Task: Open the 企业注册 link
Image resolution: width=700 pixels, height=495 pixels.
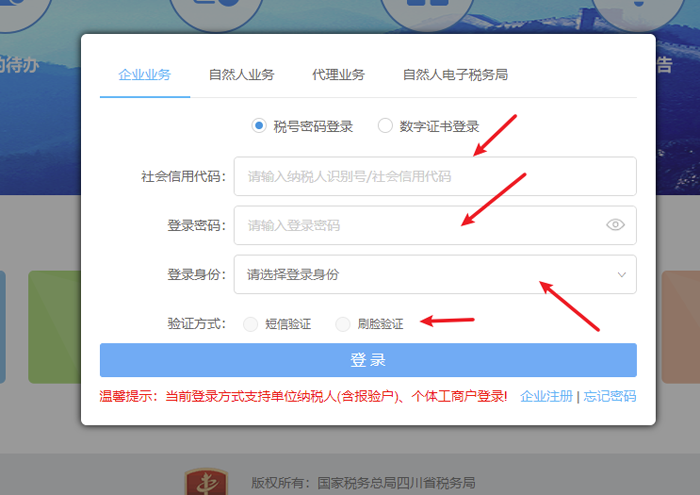Action: pos(546,396)
